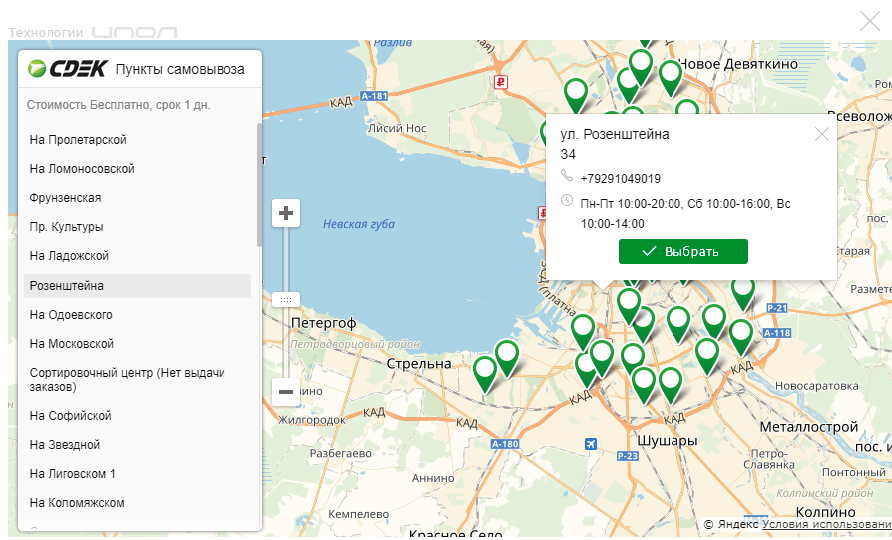This screenshot has height=540, width=892.
Task: Close the ул. Розенштейна info balloon
Action: 821,134
